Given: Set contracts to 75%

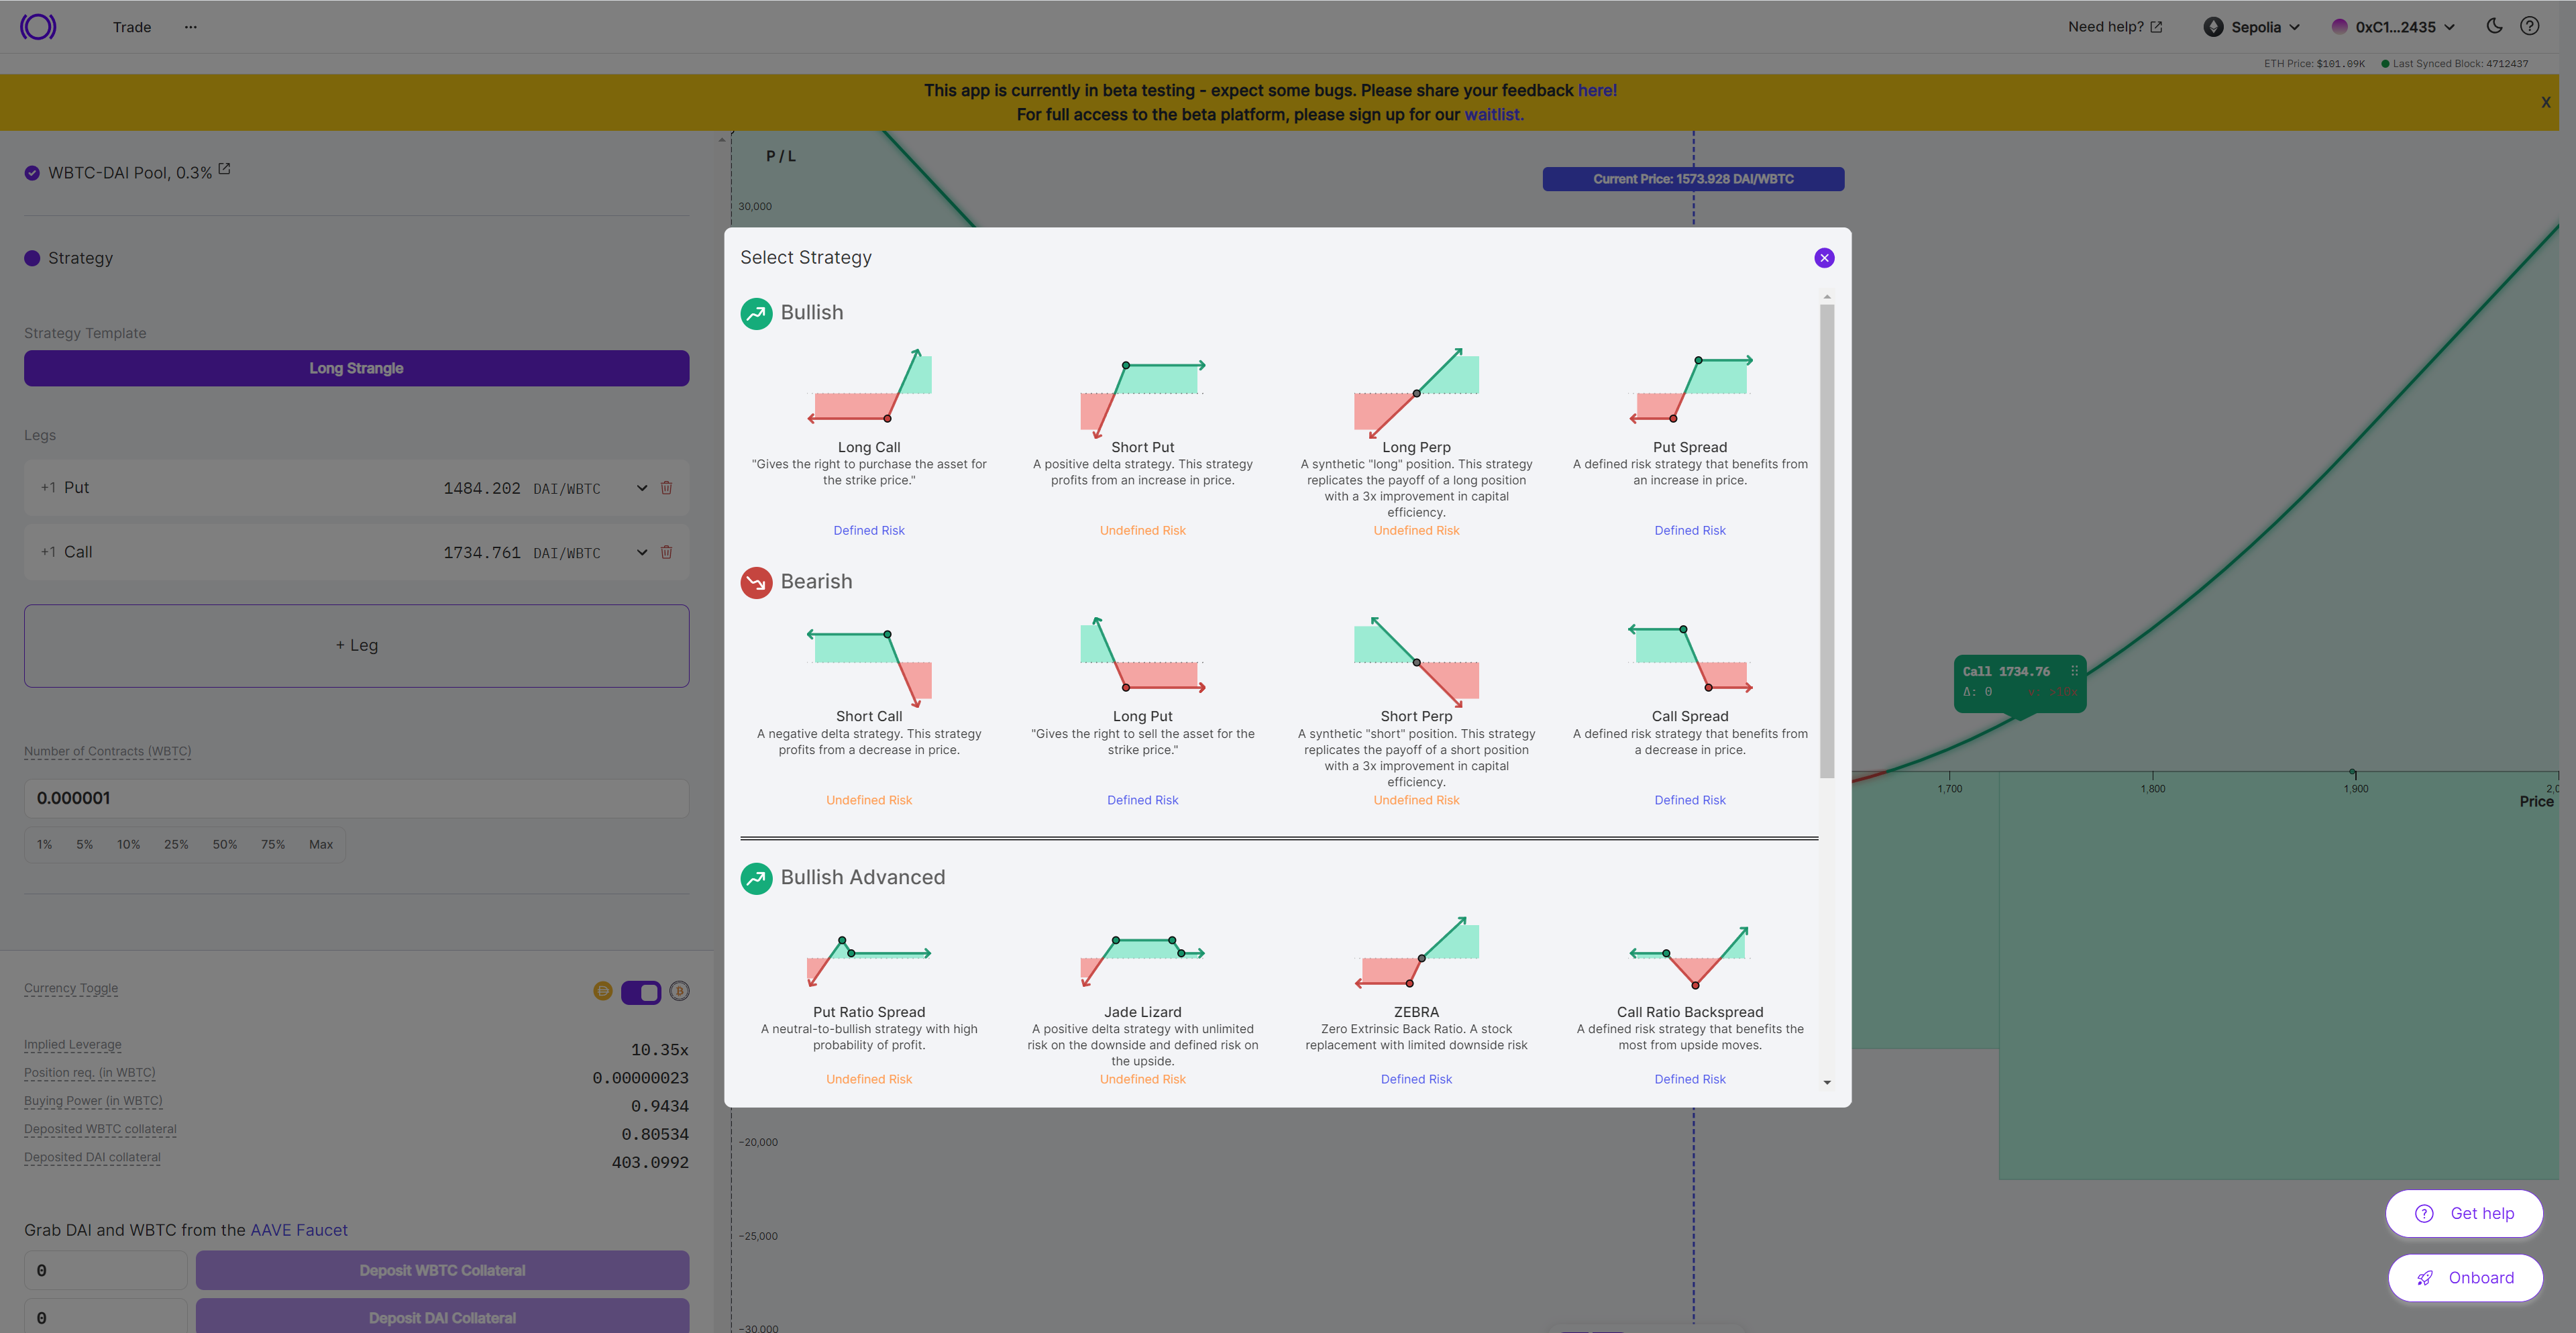Looking at the screenshot, I should pos(273,844).
